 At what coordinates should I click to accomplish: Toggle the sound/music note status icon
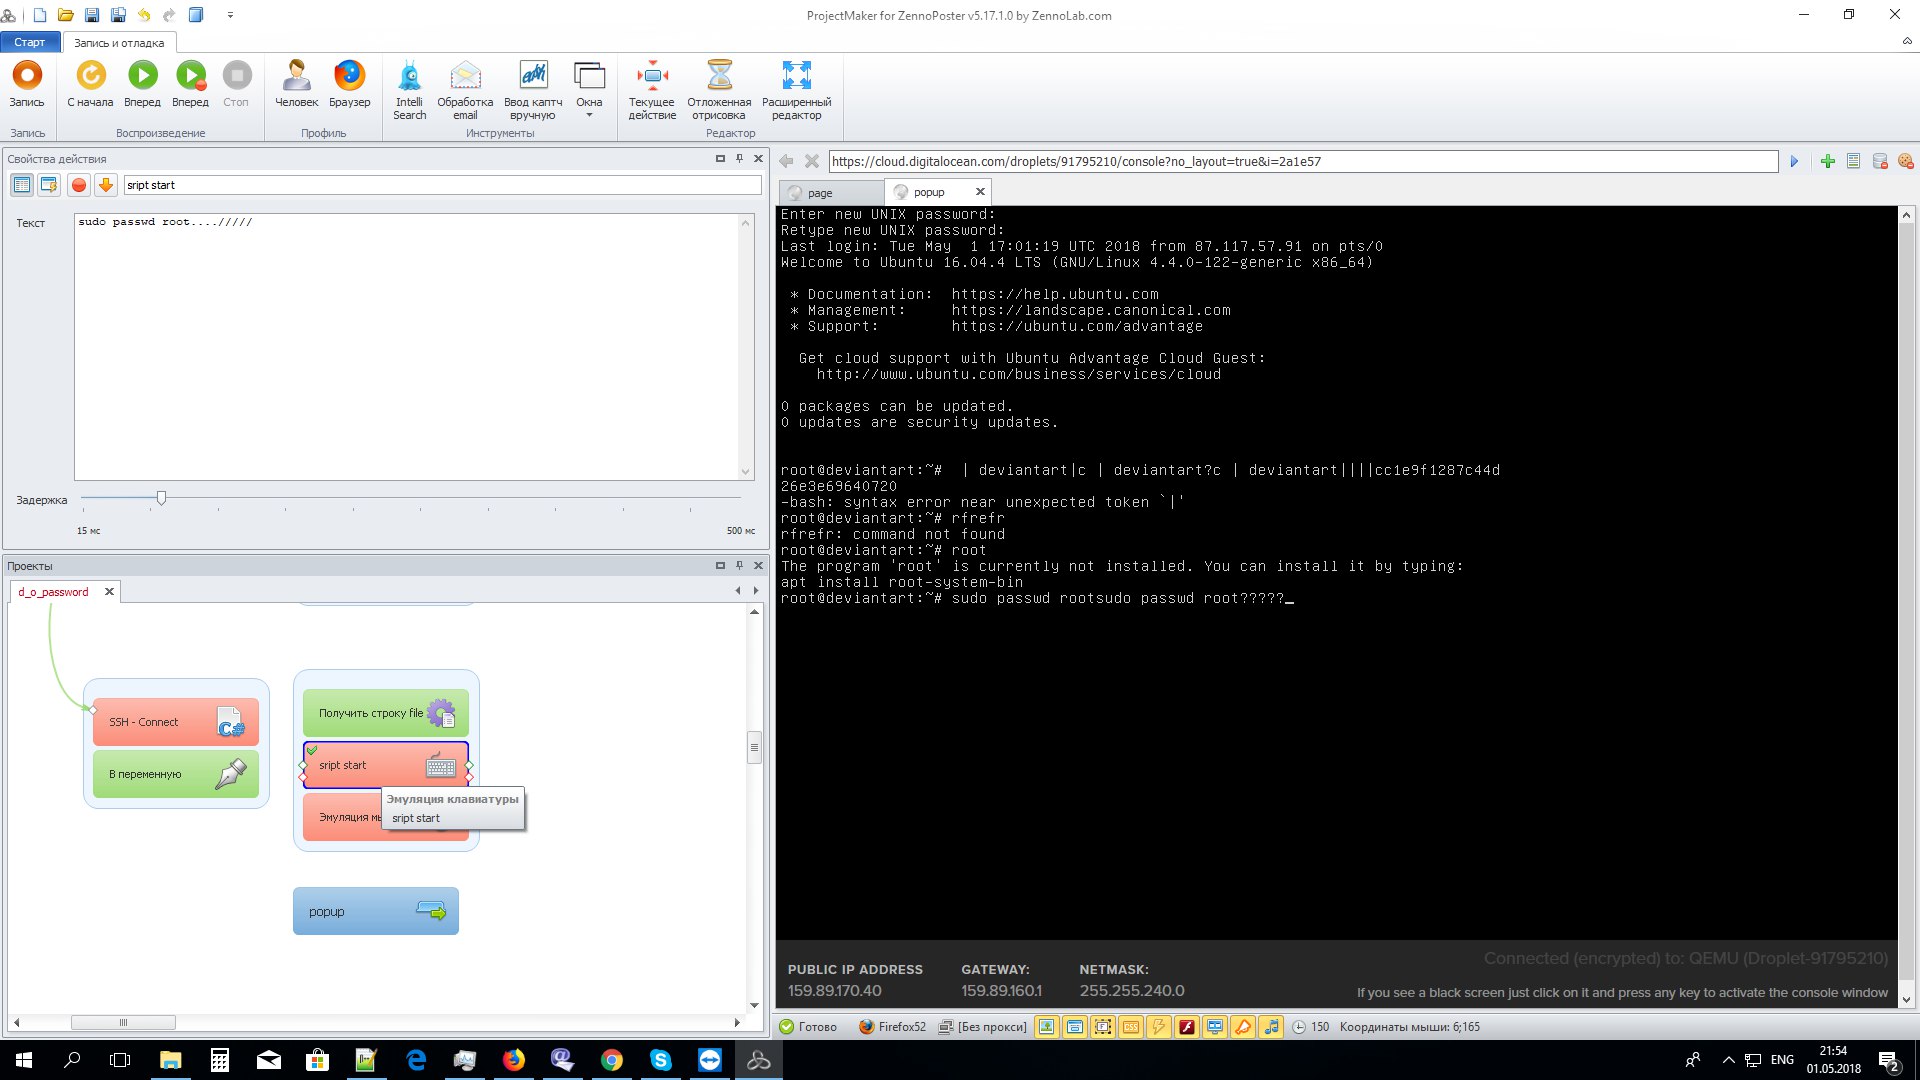1271,1026
